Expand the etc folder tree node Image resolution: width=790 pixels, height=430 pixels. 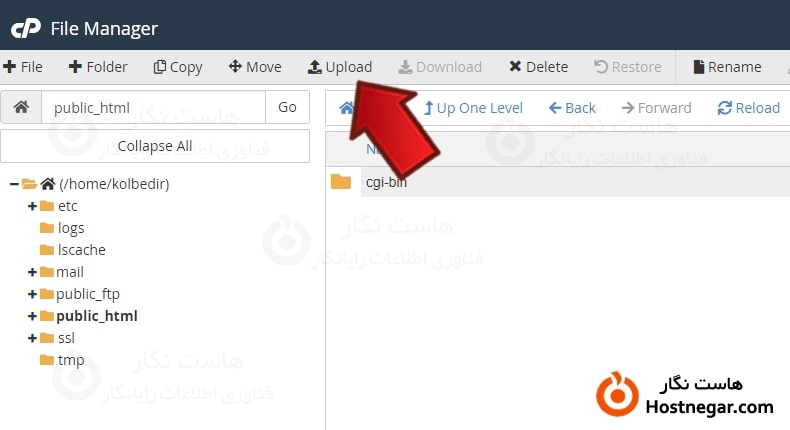[32, 206]
